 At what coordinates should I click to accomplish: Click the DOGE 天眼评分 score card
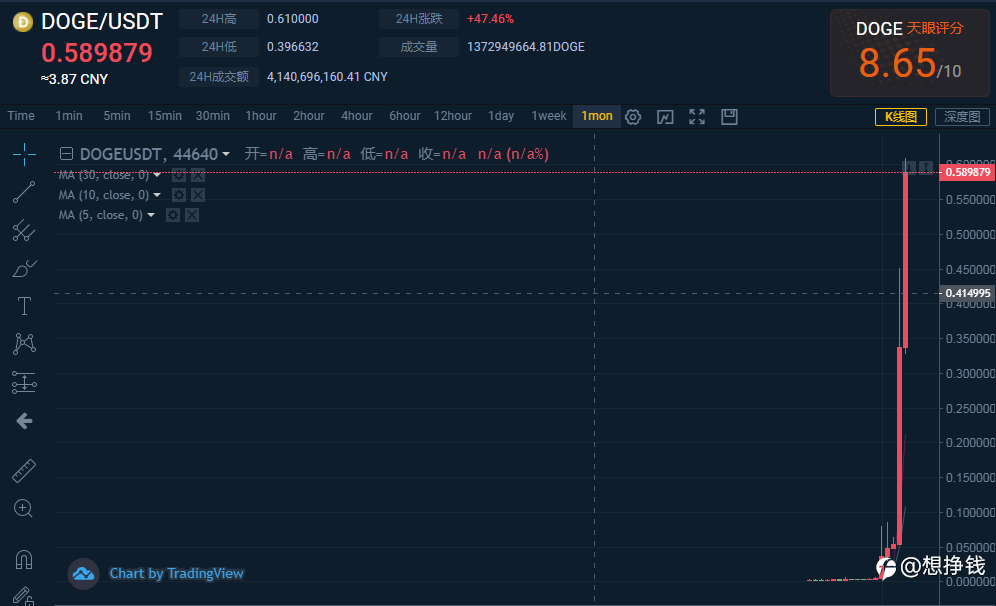tap(910, 53)
